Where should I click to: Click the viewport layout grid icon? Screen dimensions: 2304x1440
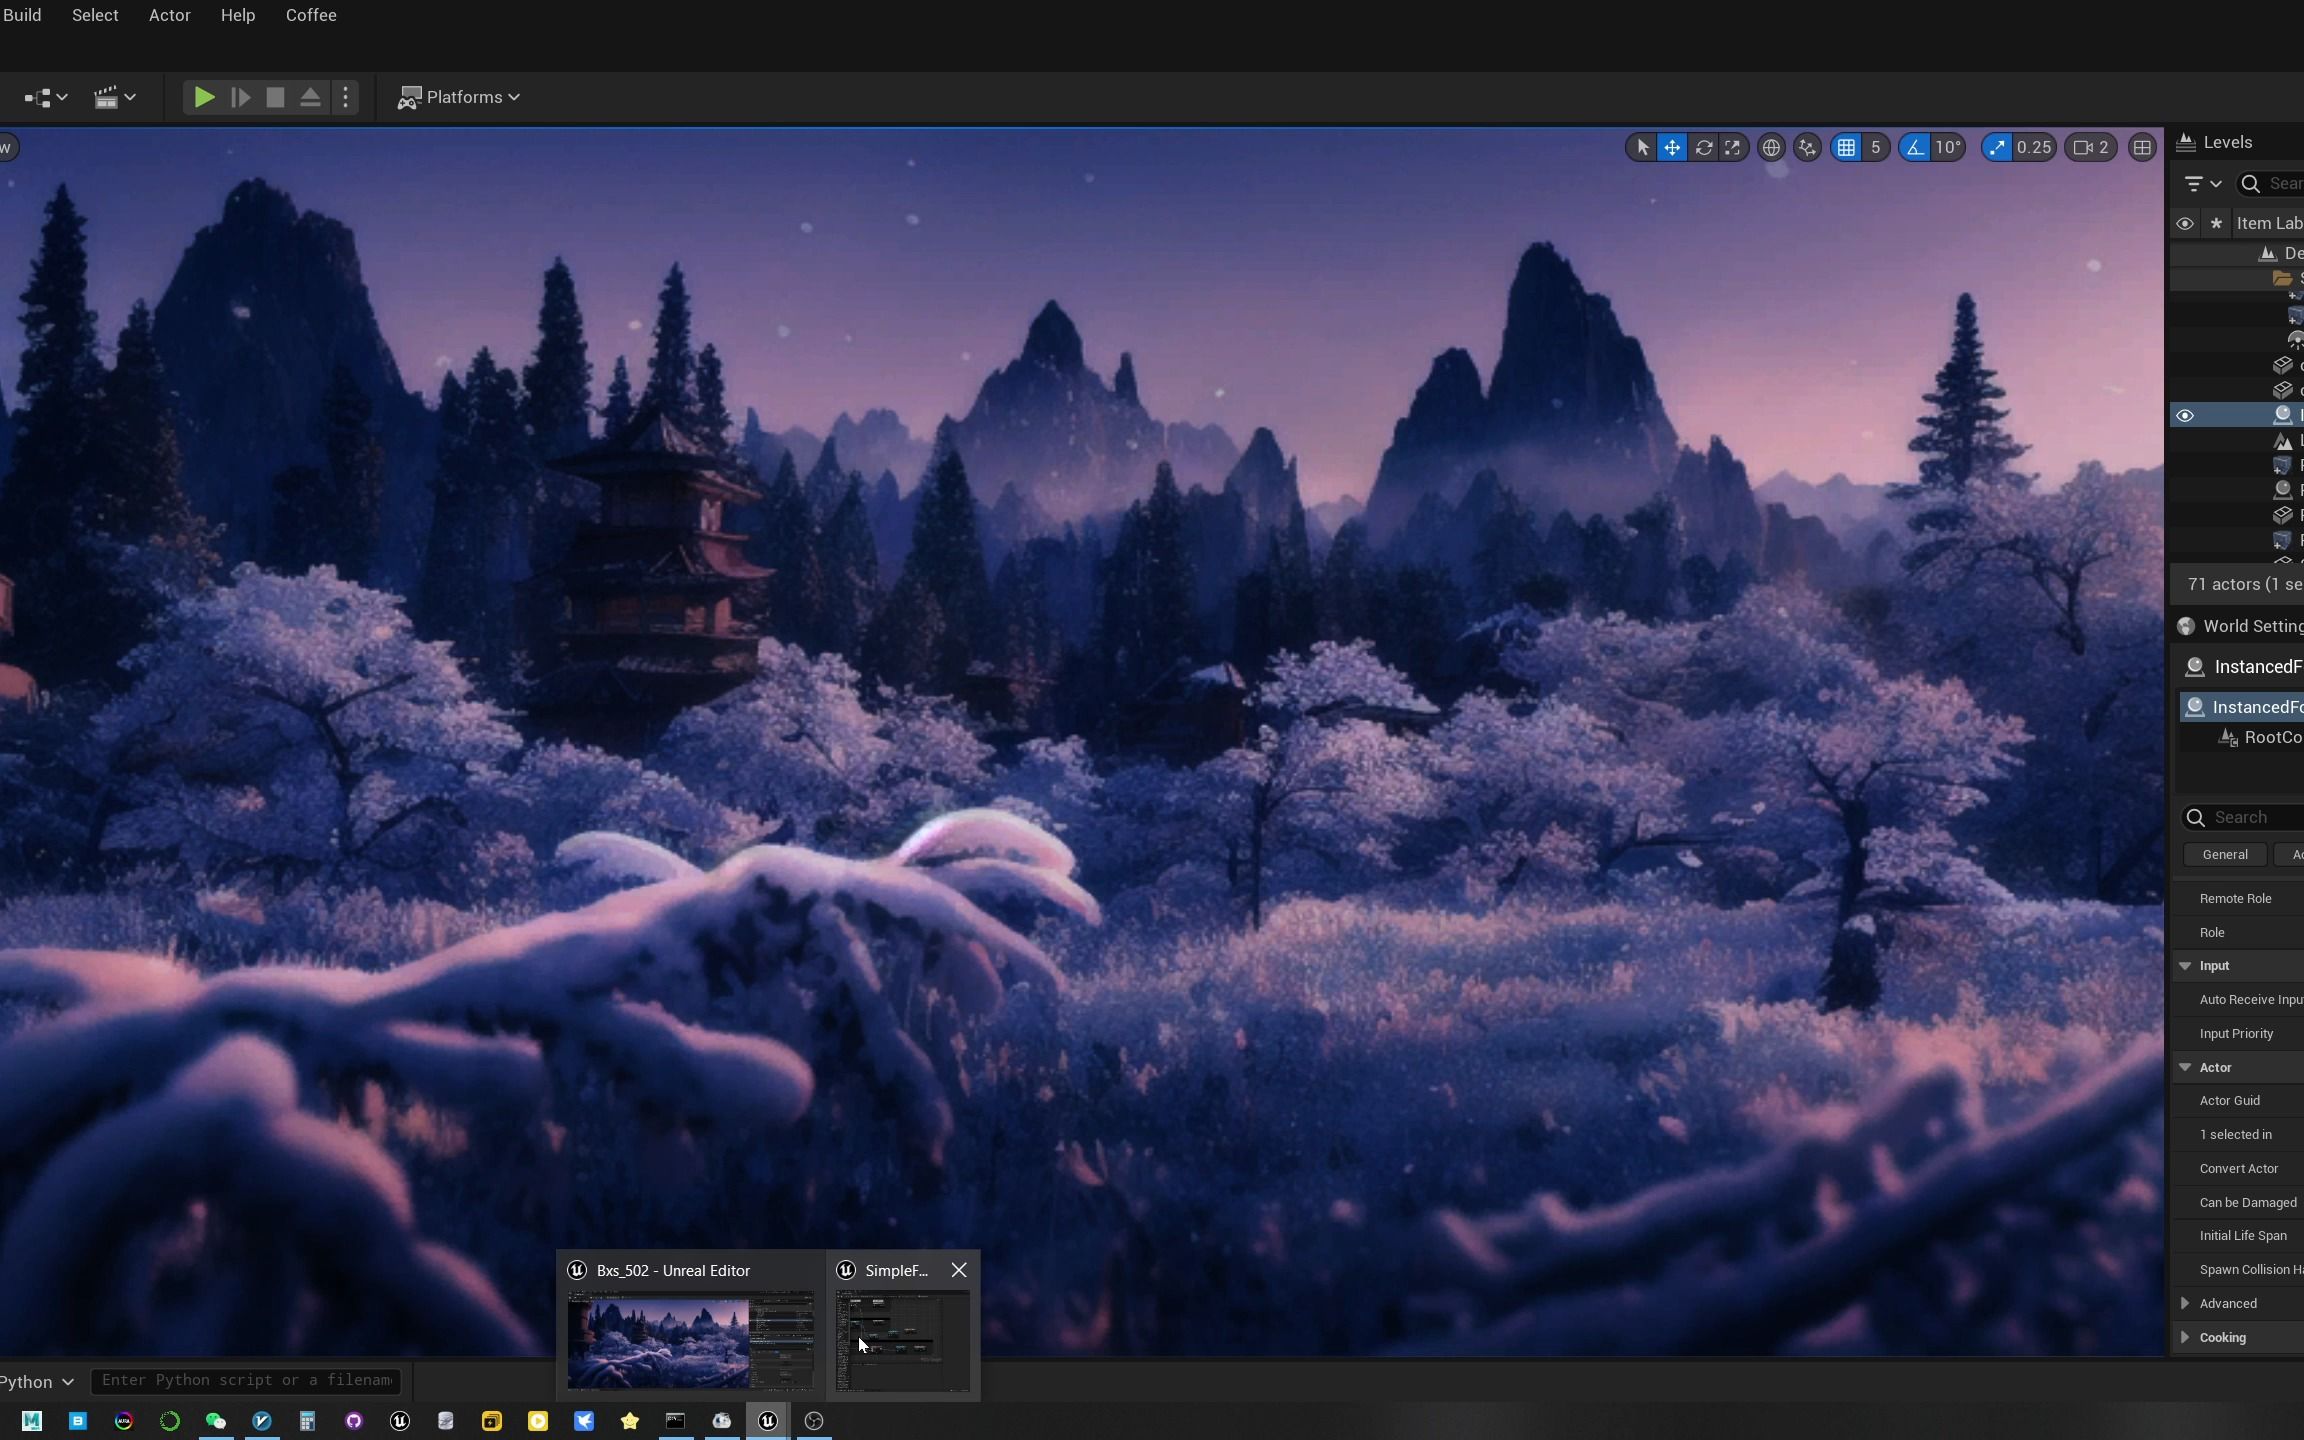pyautogui.click(x=2142, y=148)
